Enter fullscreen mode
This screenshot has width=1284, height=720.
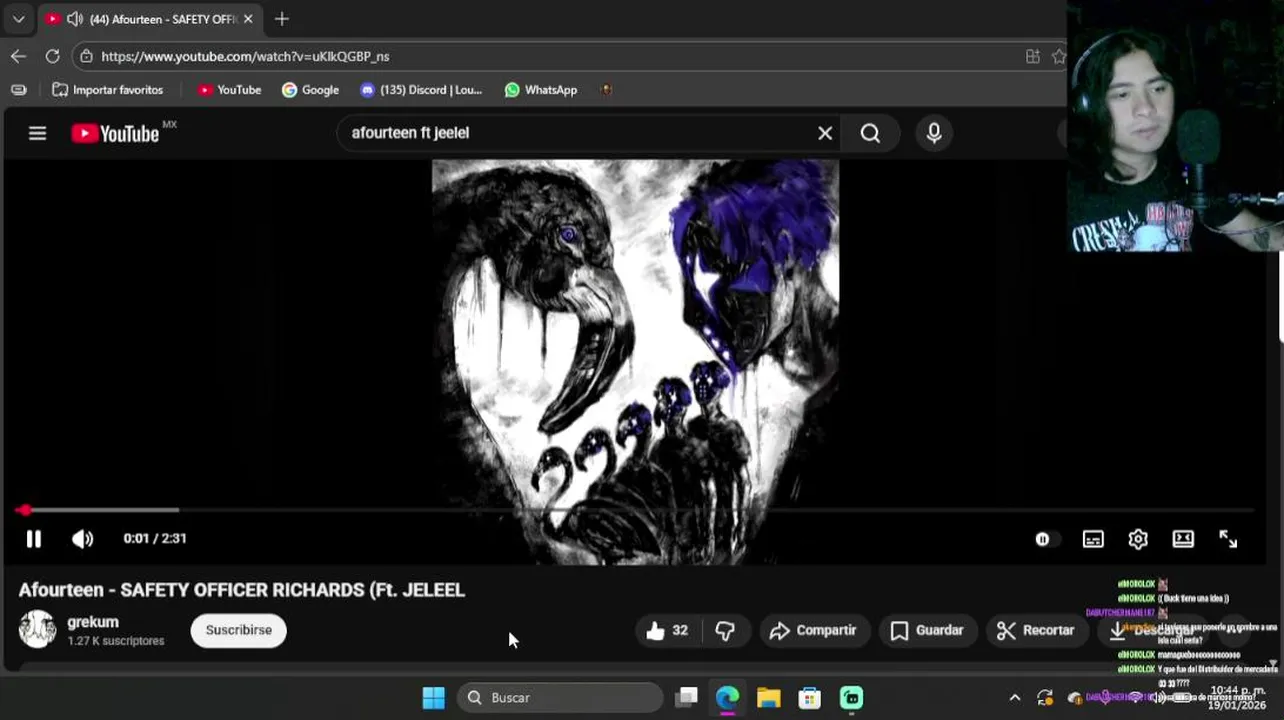(x=1228, y=539)
